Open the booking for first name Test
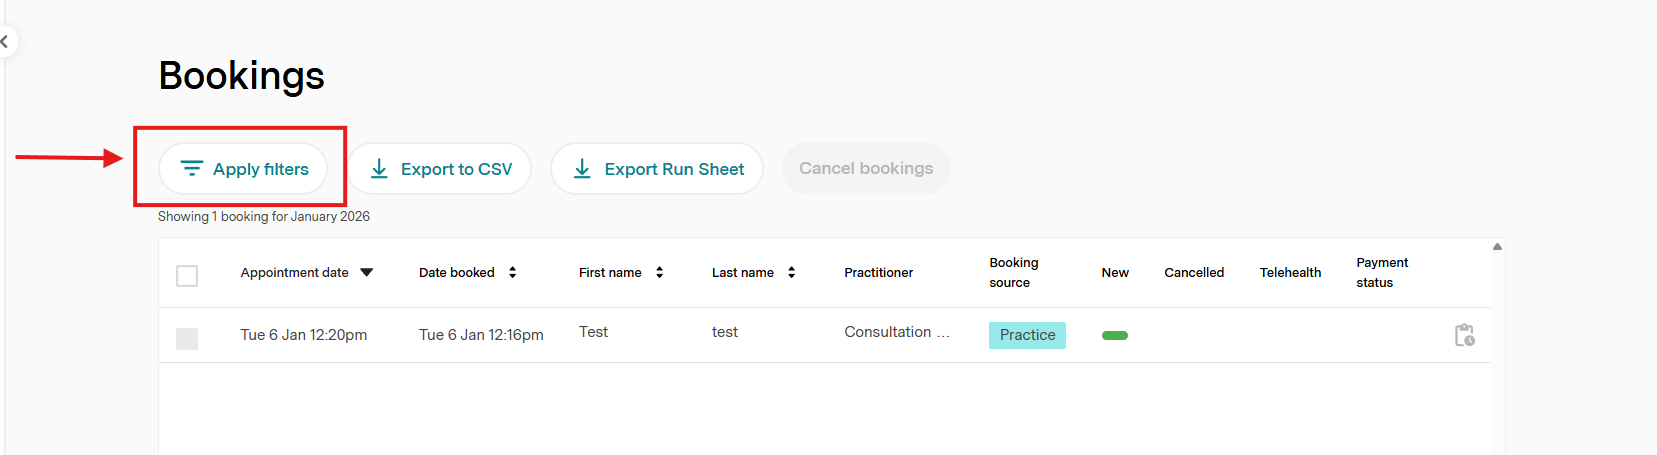 (x=593, y=332)
